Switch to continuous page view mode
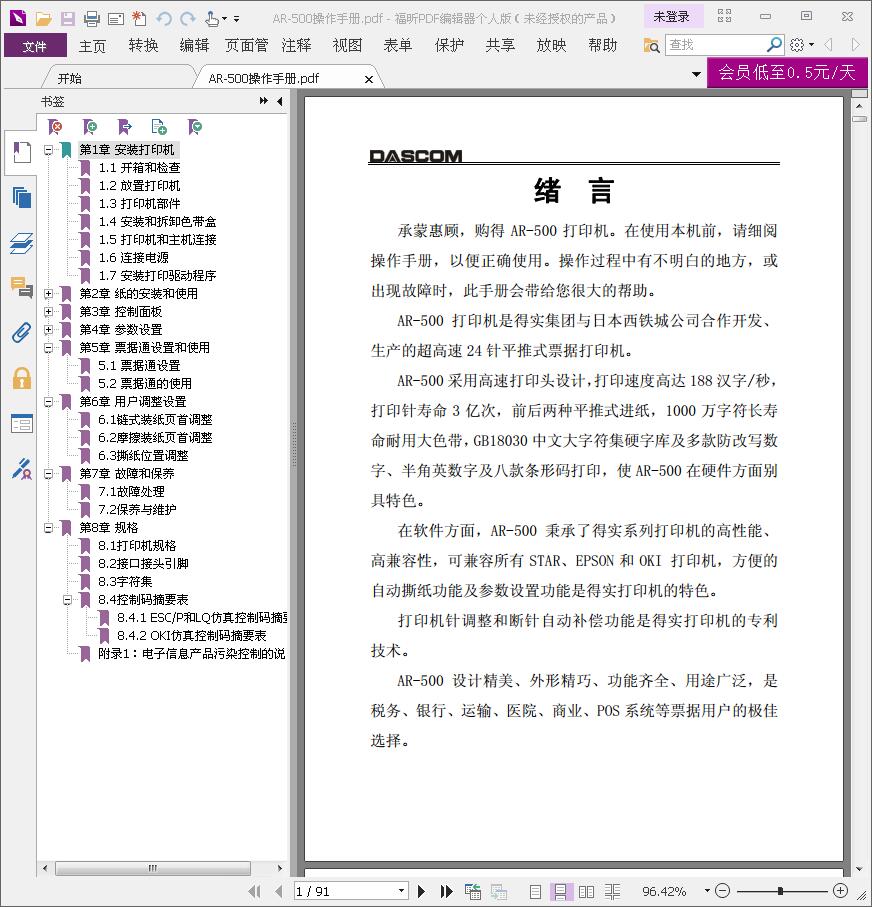872x907 pixels. [560, 891]
